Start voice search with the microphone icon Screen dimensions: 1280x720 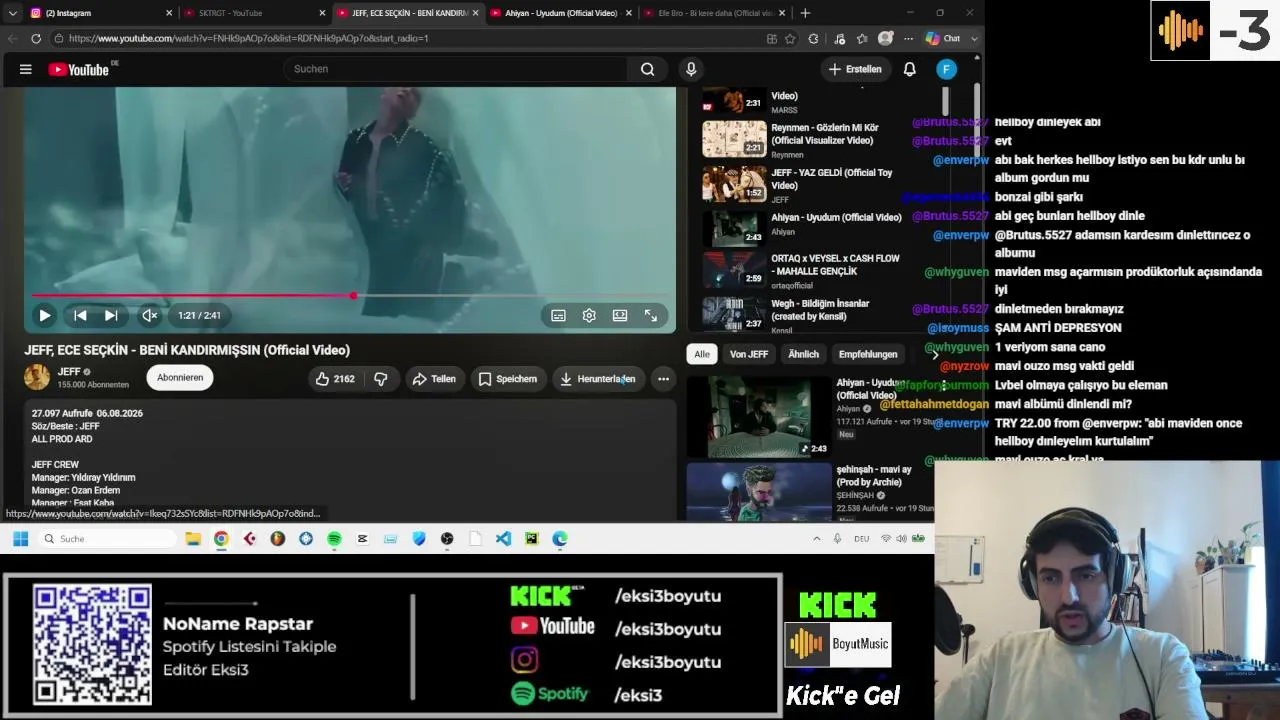click(691, 69)
